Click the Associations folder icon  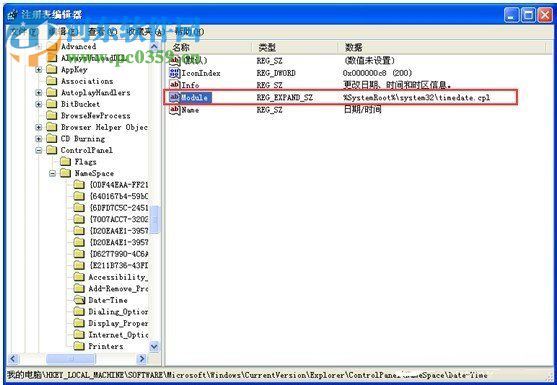52,81
